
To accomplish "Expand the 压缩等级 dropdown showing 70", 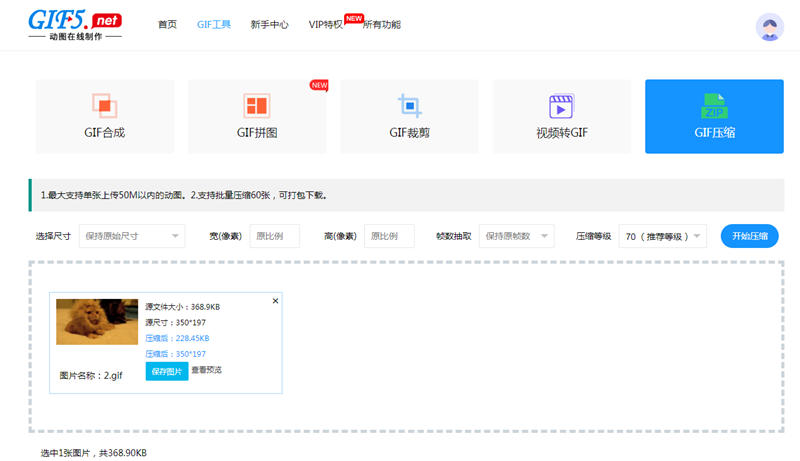I will click(663, 236).
